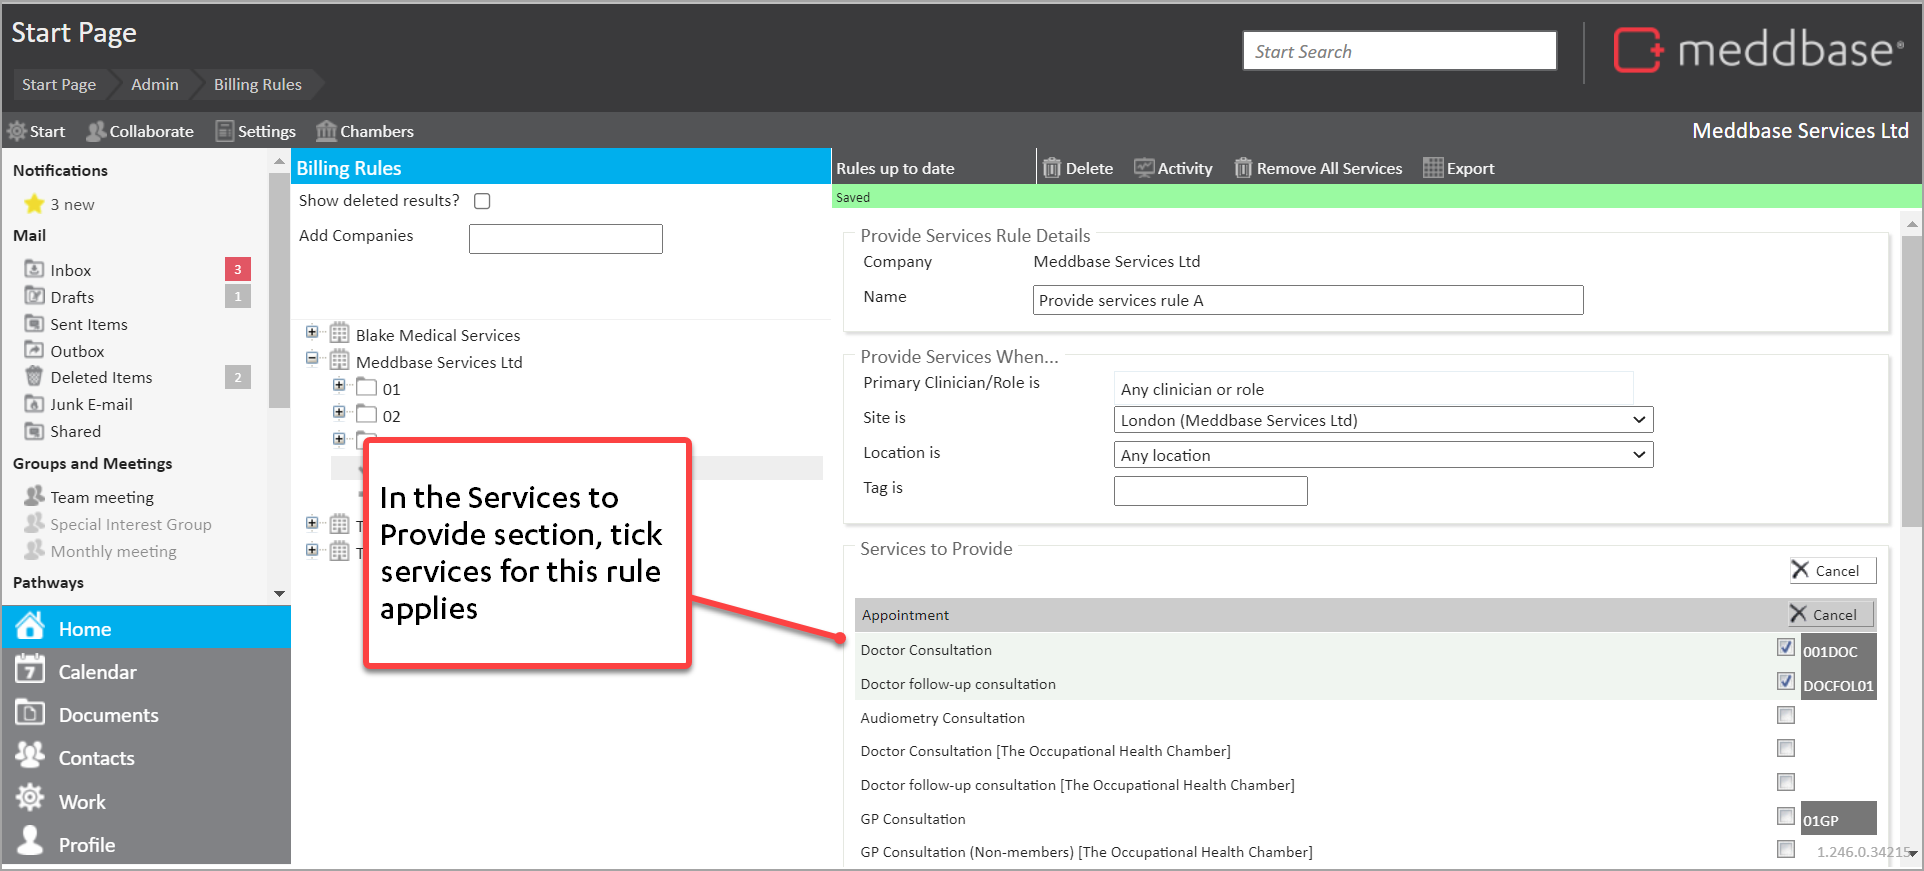Viewport: 1924px width, 871px height.
Task: Open the Inbox mail folder
Action: [x=70, y=270]
